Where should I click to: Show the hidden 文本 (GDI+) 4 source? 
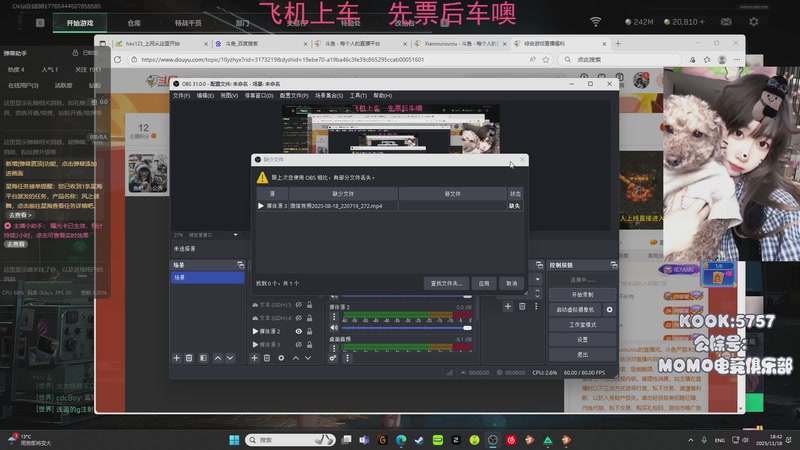click(298, 318)
